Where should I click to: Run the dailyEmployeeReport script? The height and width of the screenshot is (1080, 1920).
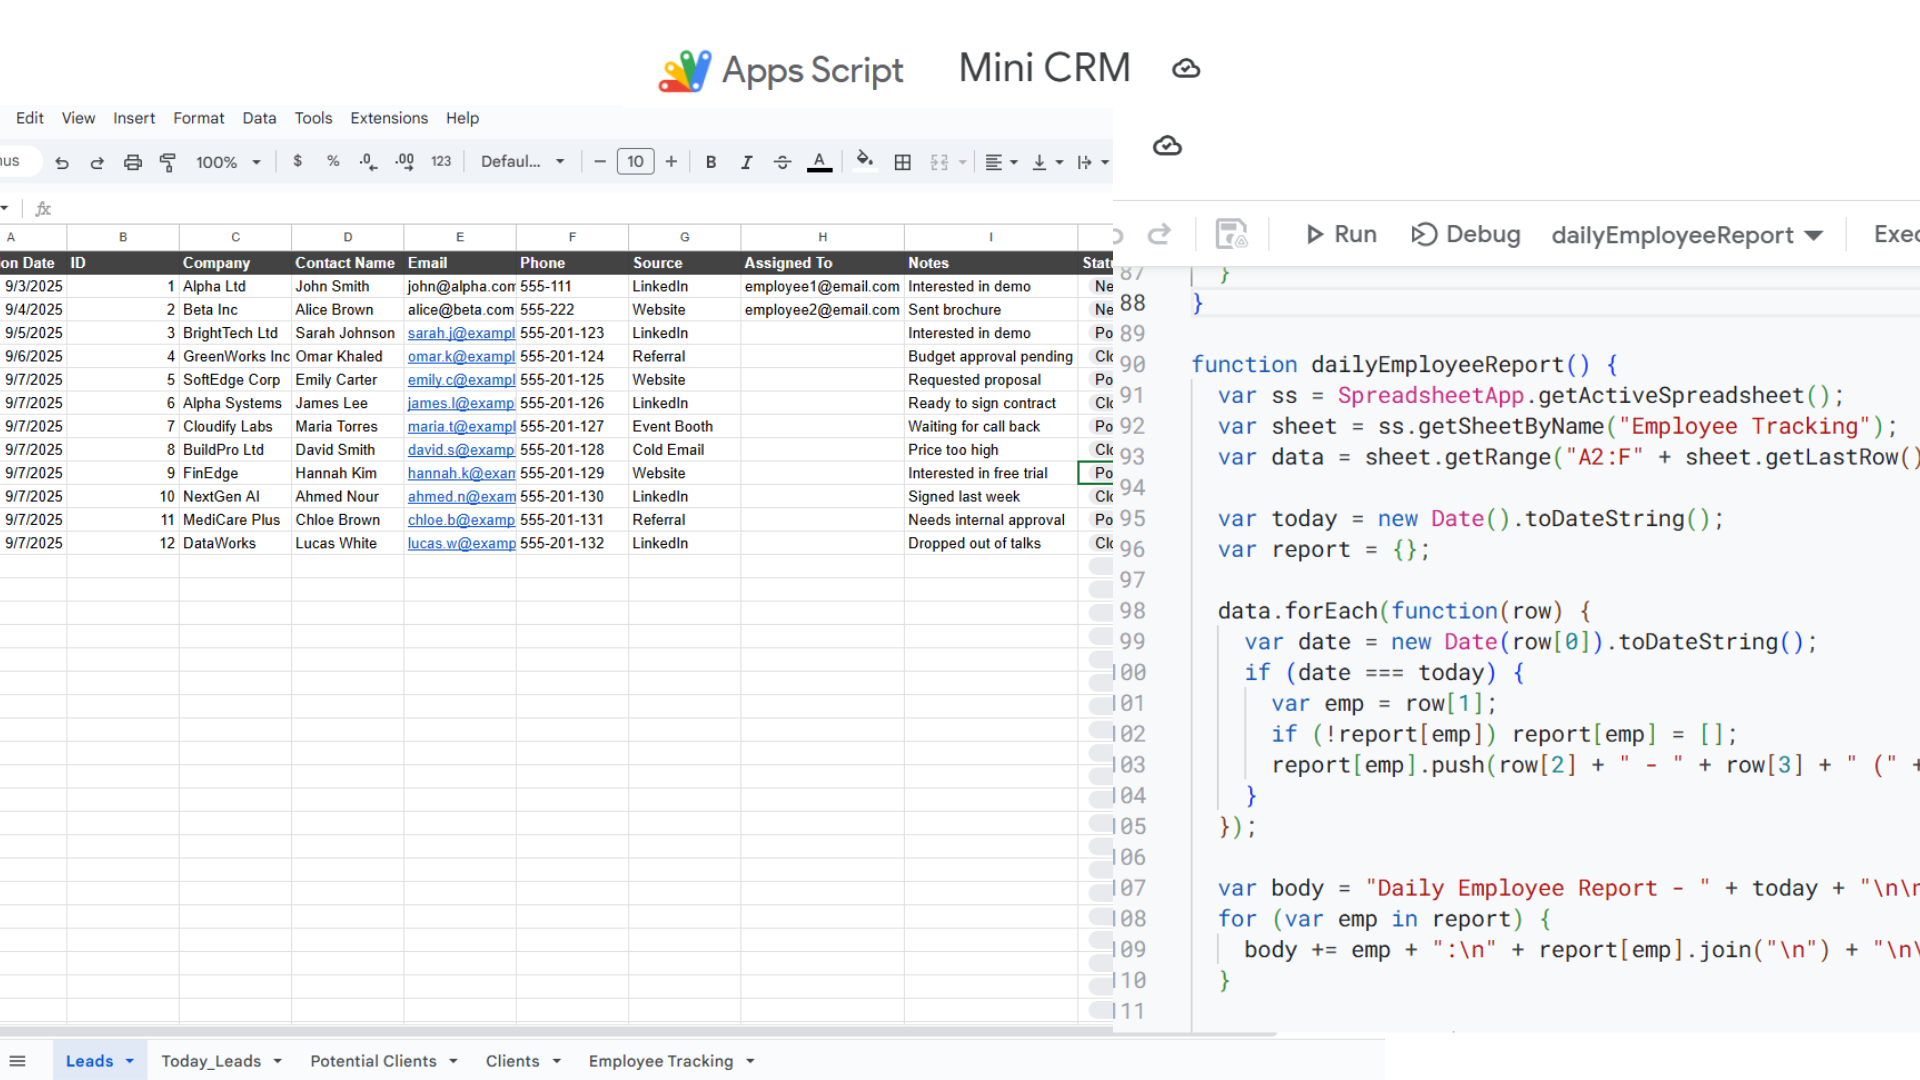click(1340, 234)
